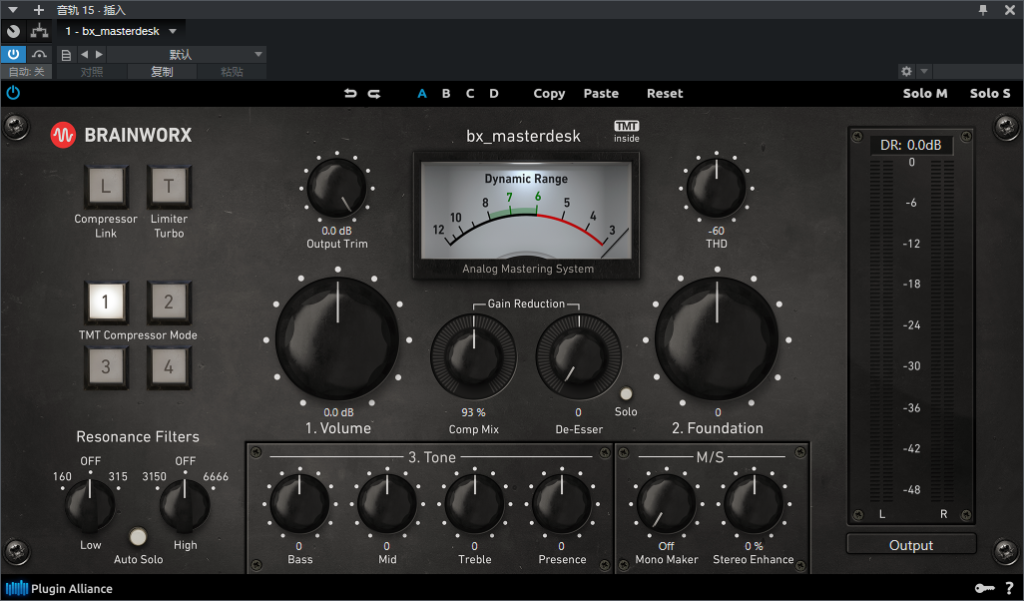Click the Presence tone knob

click(562, 504)
